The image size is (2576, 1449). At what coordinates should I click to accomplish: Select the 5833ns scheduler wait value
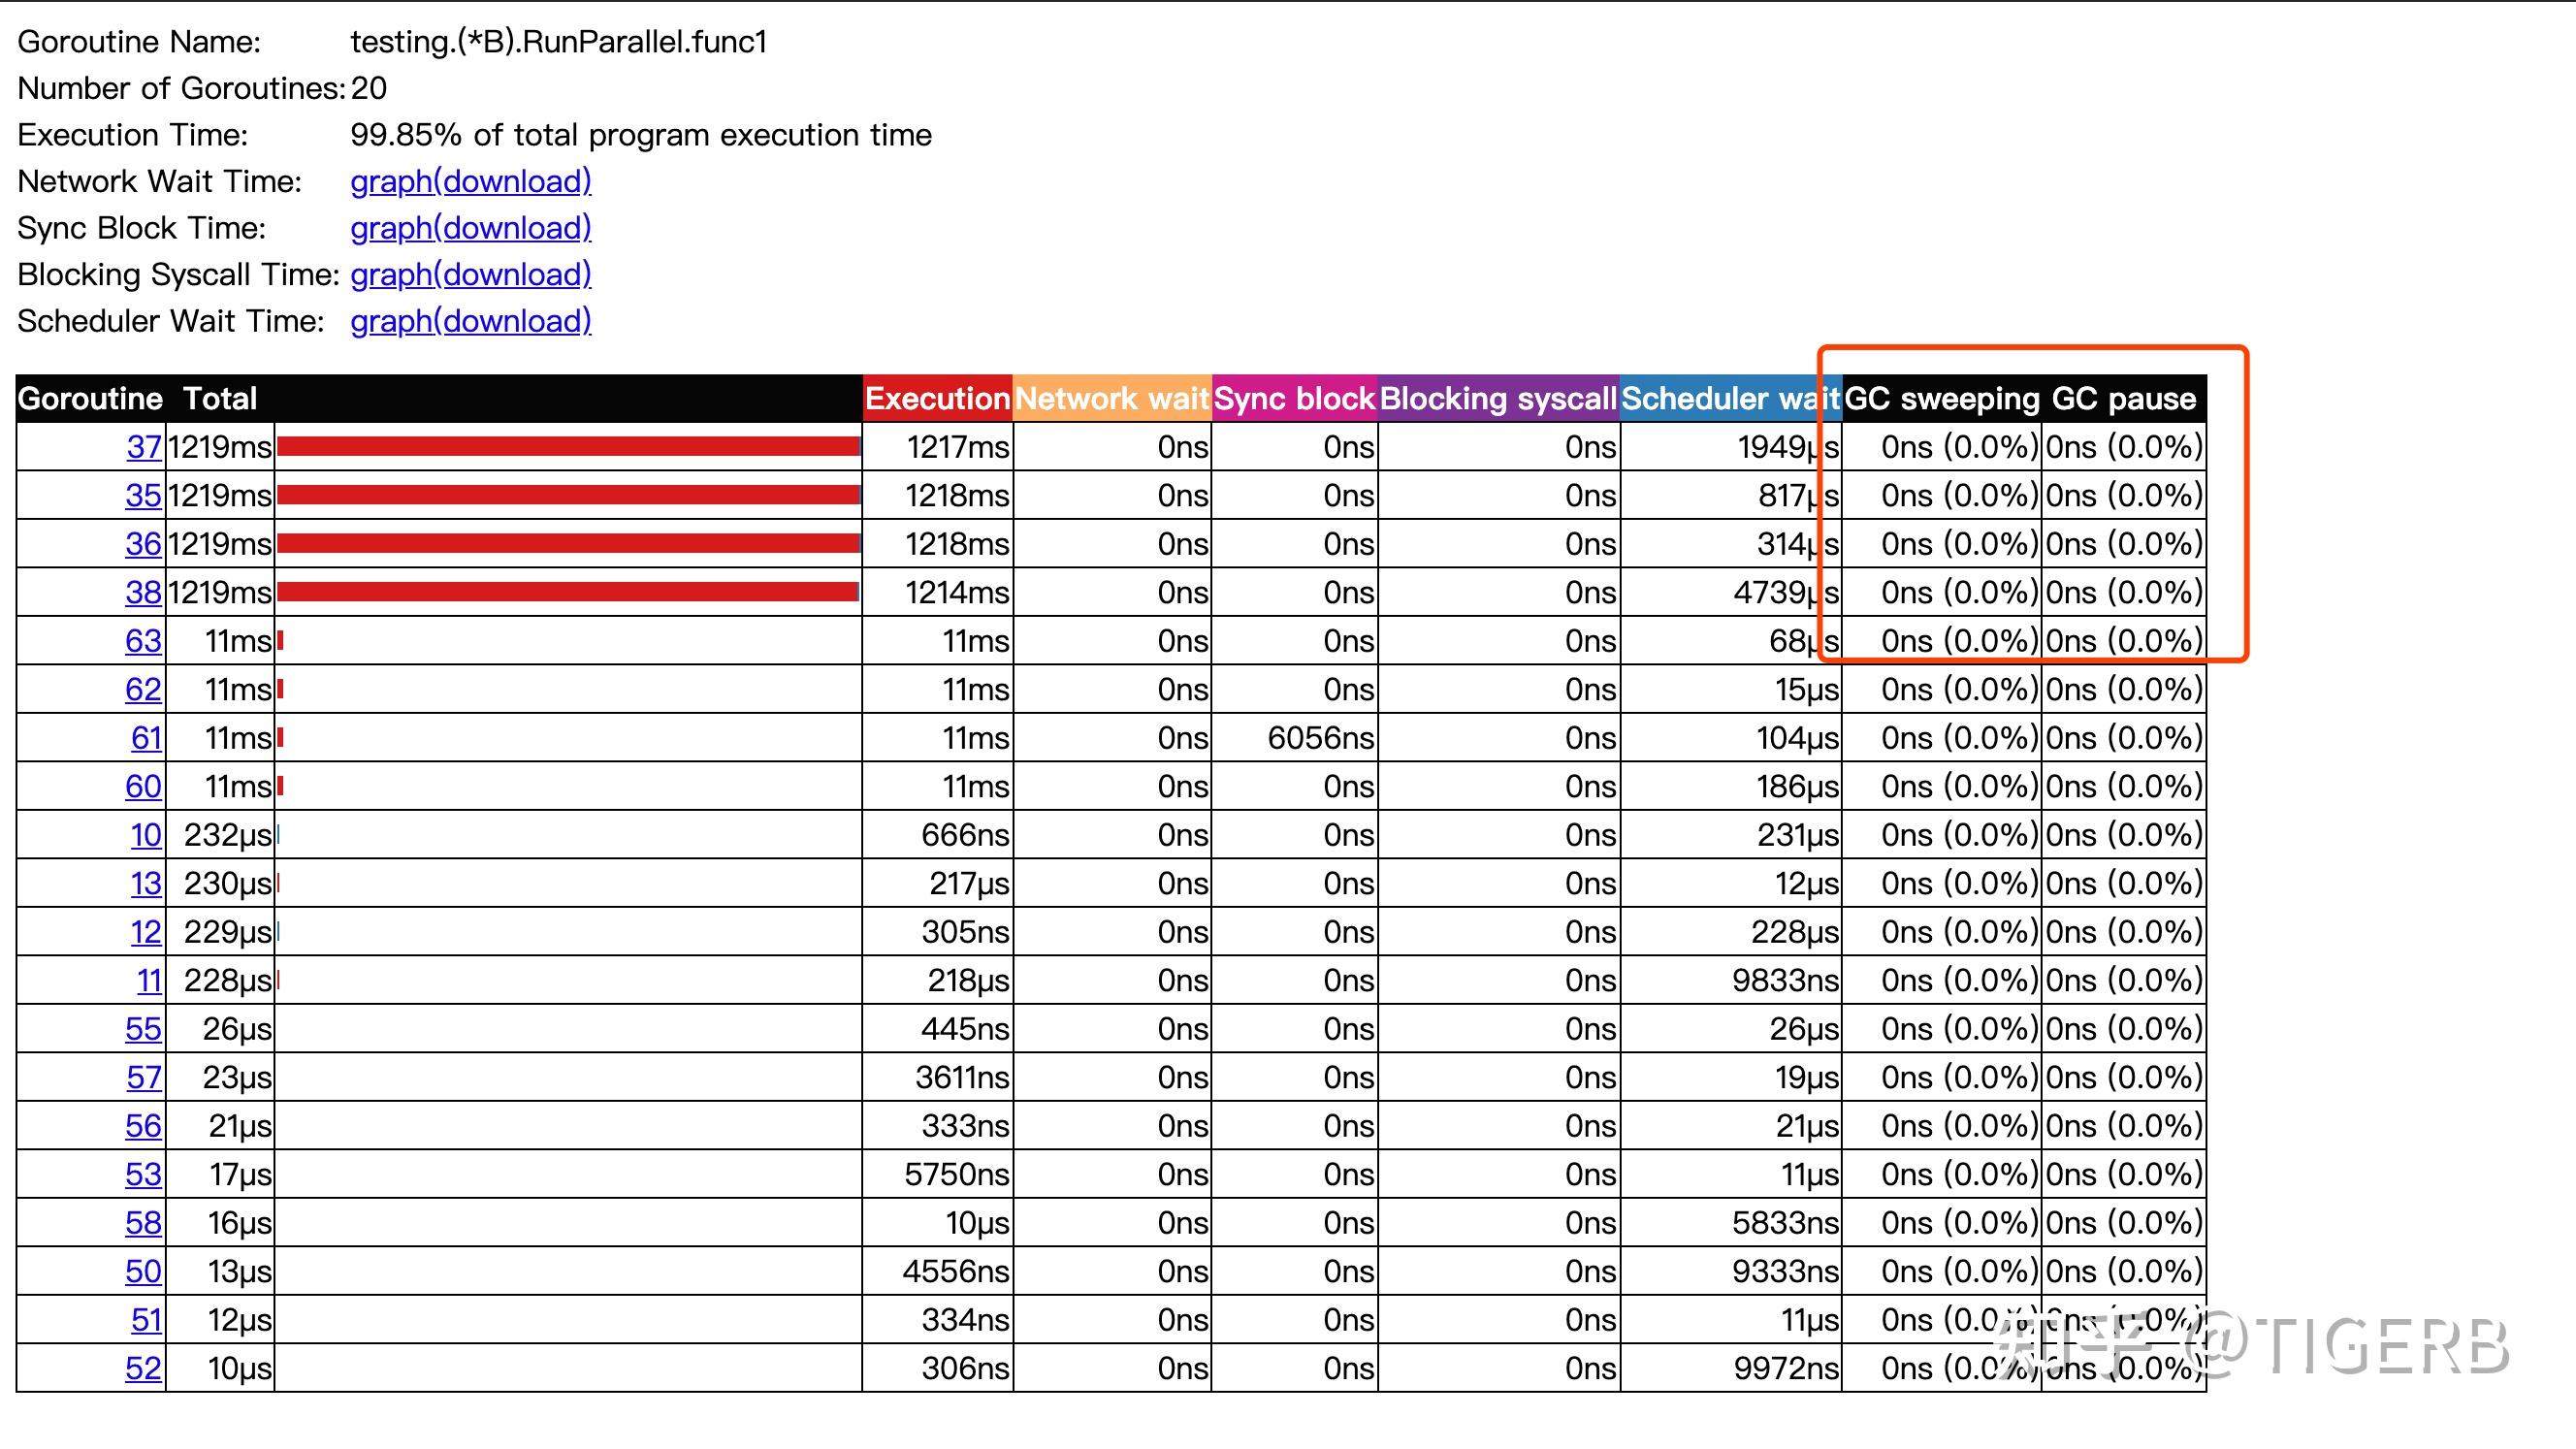click(x=1785, y=1223)
